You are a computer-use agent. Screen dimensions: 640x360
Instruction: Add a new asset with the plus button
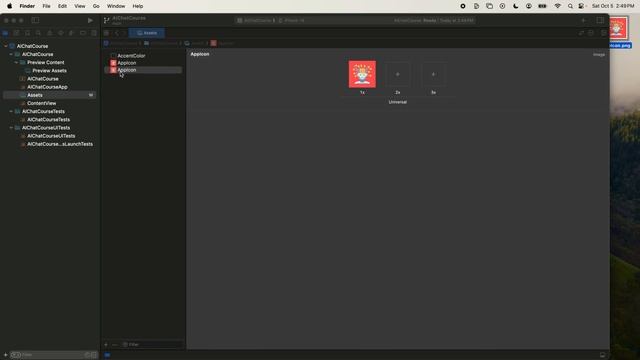pyautogui.click(x=106, y=344)
